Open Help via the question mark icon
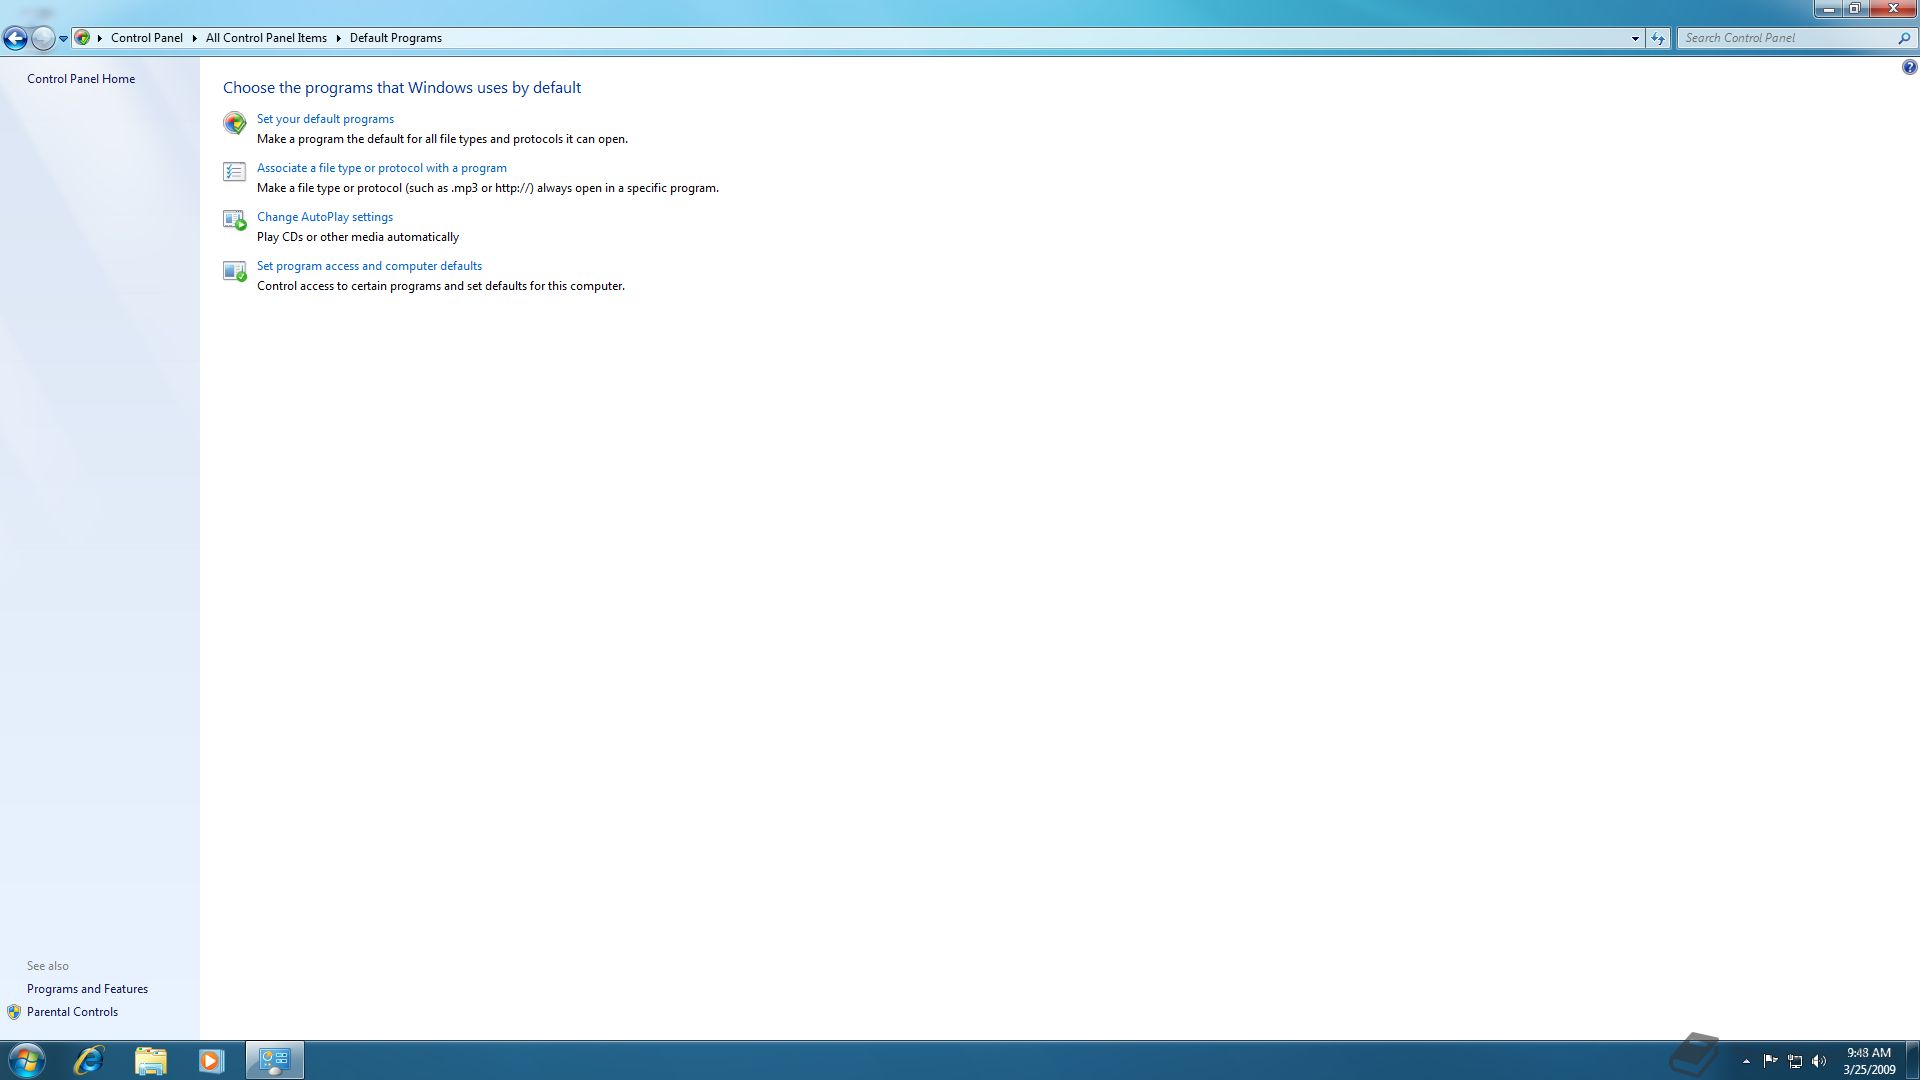 (1909, 67)
